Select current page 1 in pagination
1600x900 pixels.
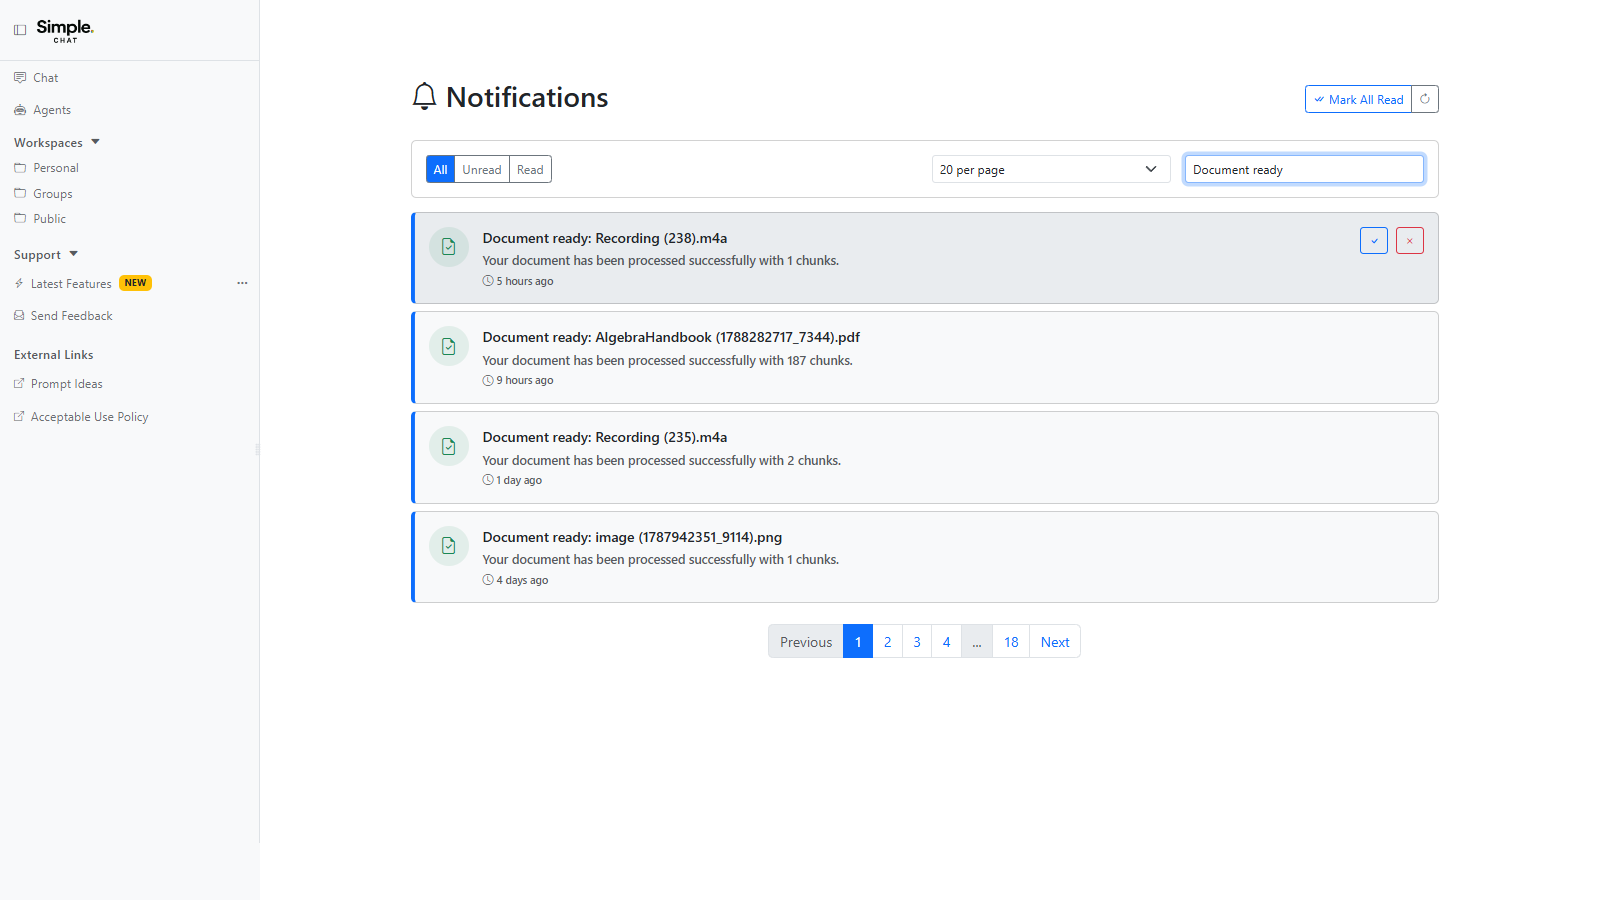pyautogui.click(x=858, y=642)
